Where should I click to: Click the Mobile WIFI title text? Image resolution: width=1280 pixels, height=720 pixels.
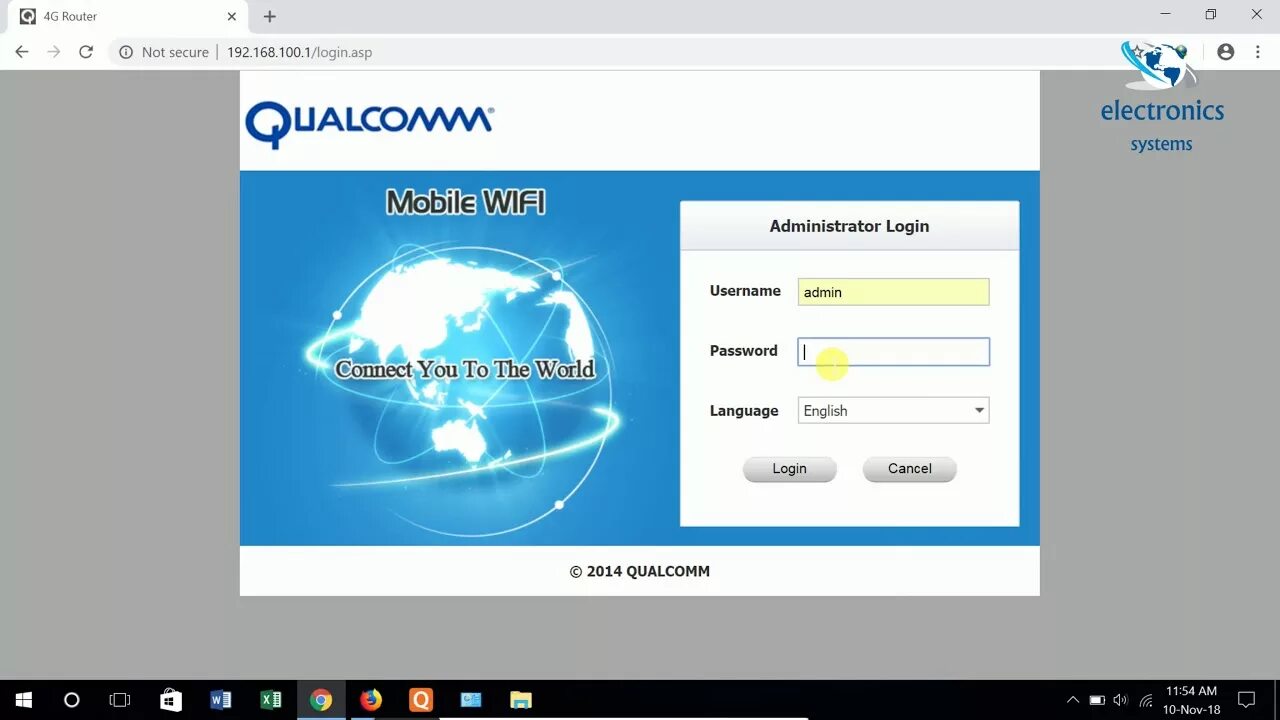466,203
